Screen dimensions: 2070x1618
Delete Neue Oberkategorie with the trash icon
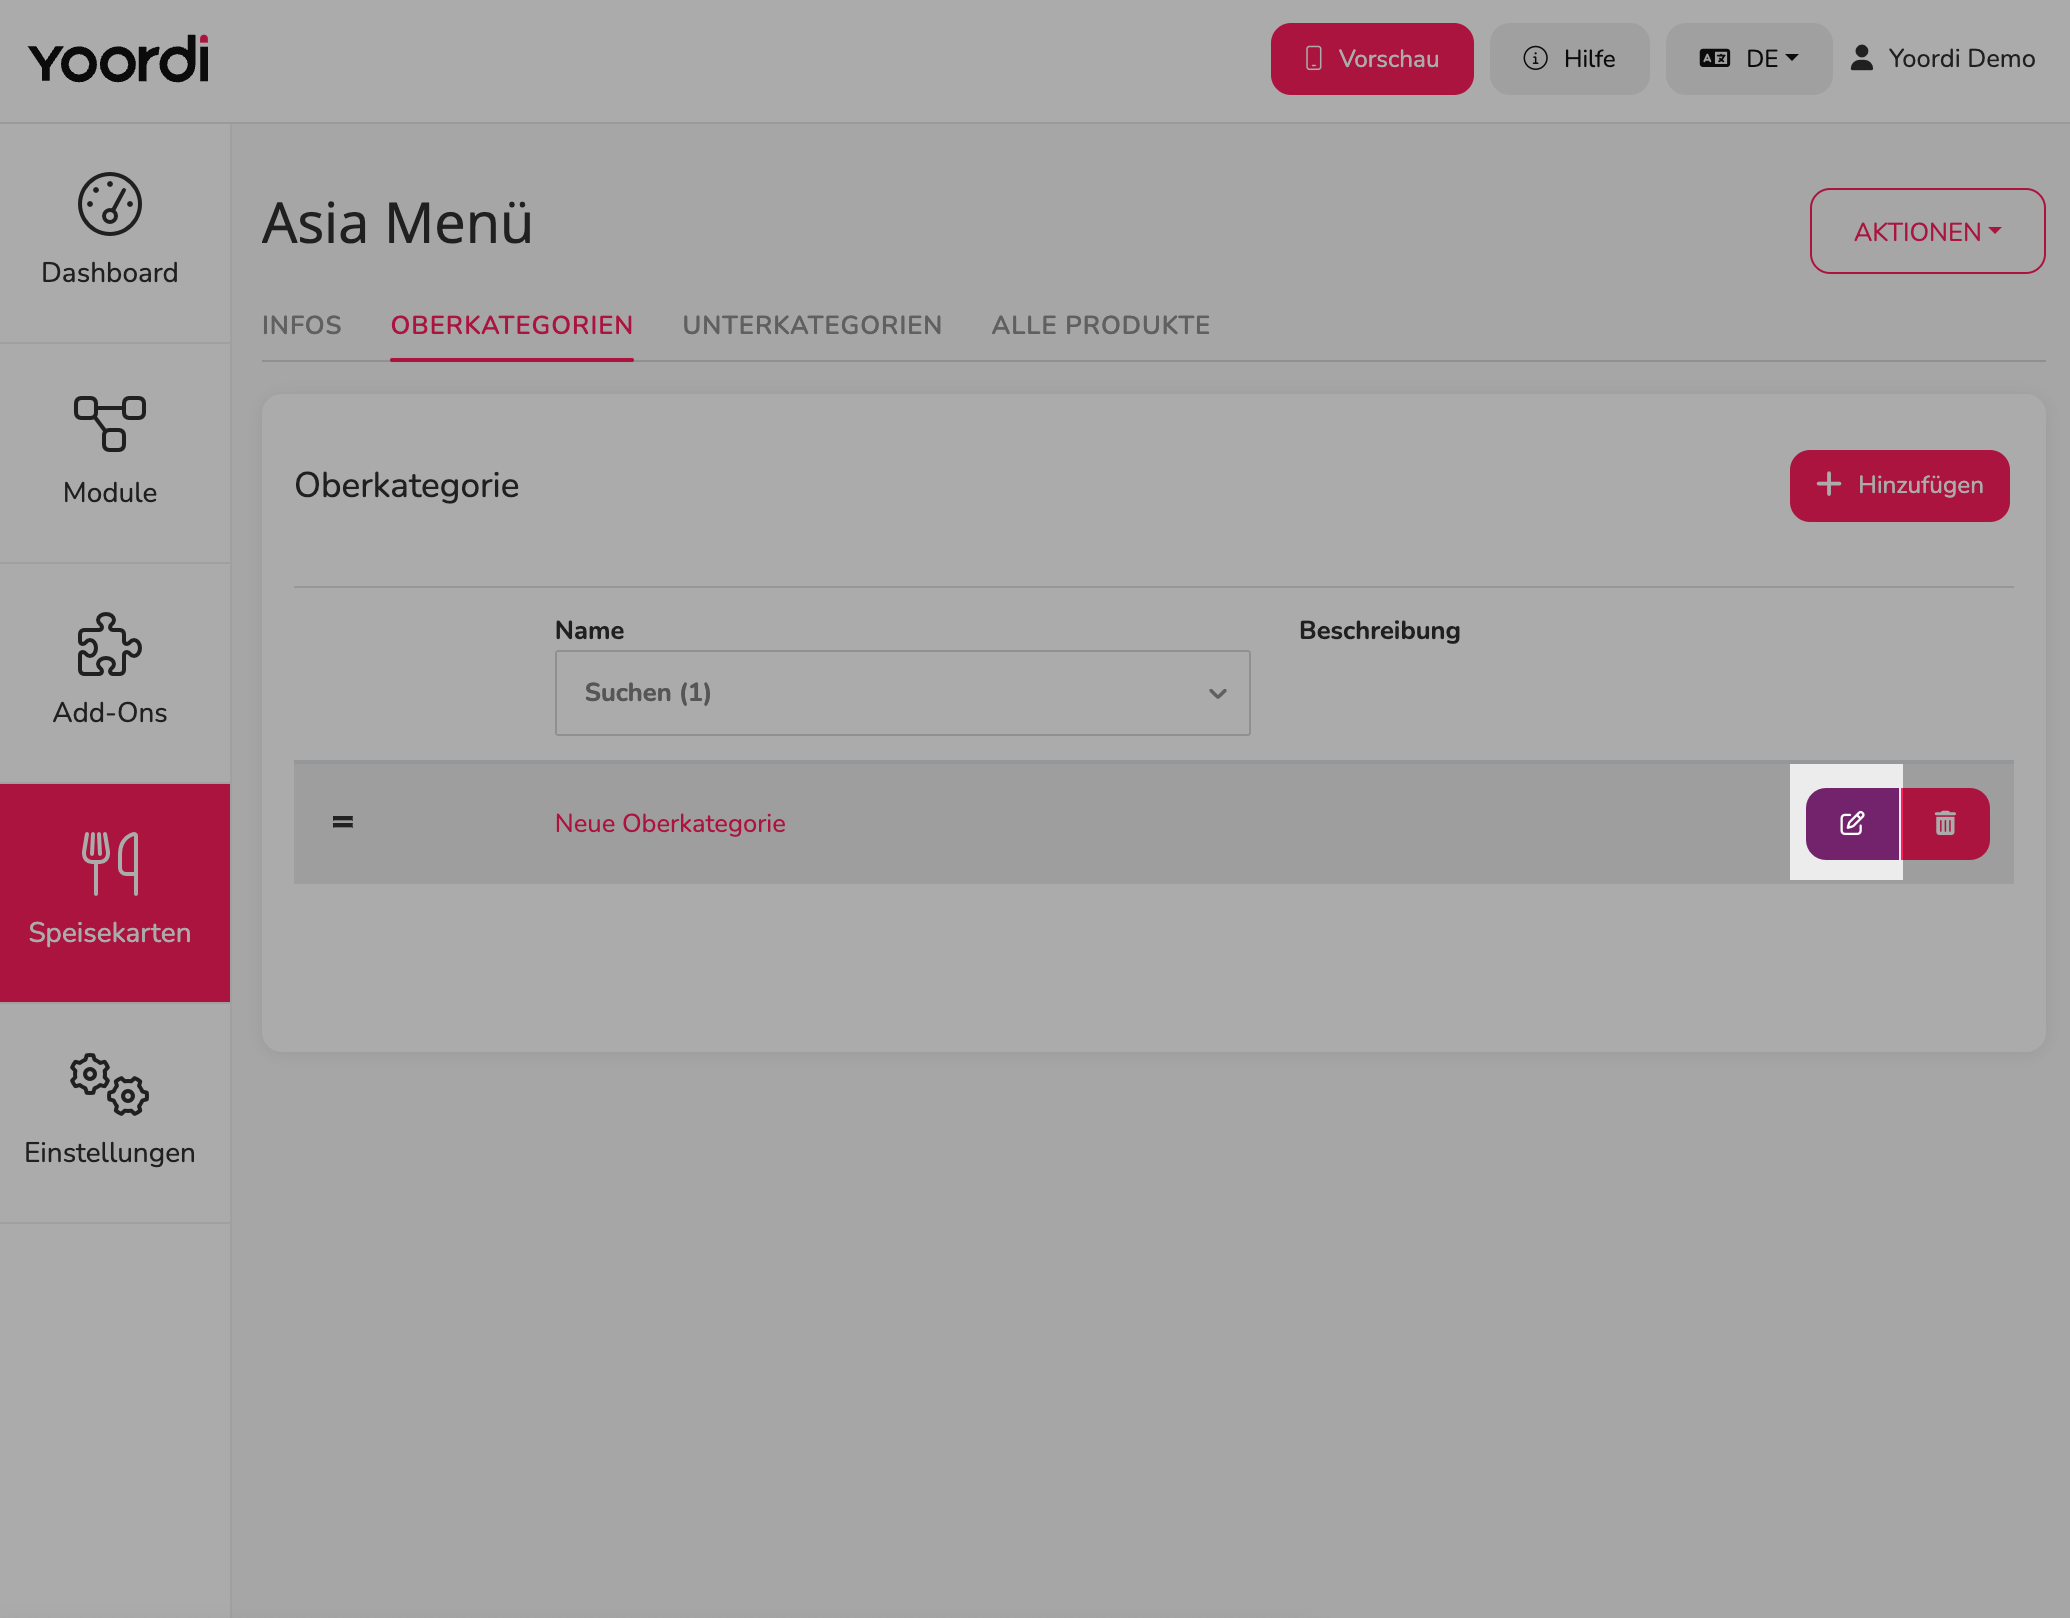pyautogui.click(x=1945, y=823)
